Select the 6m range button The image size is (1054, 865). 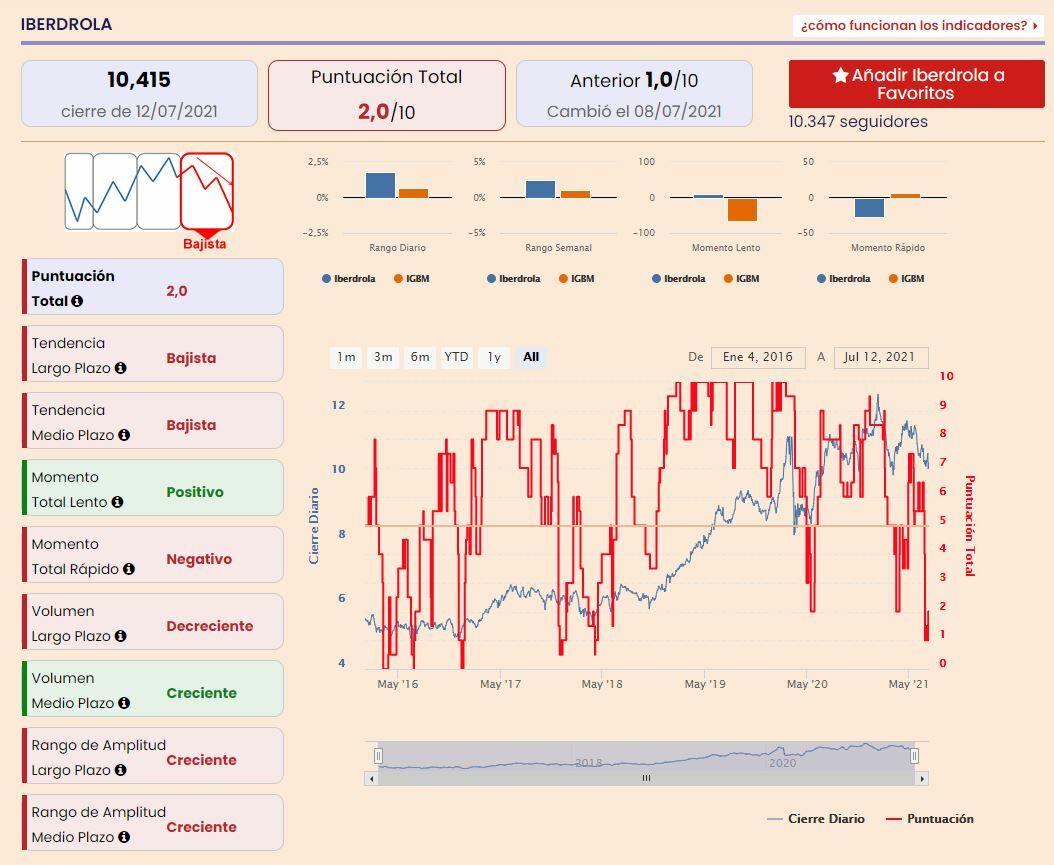(x=420, y=357)
